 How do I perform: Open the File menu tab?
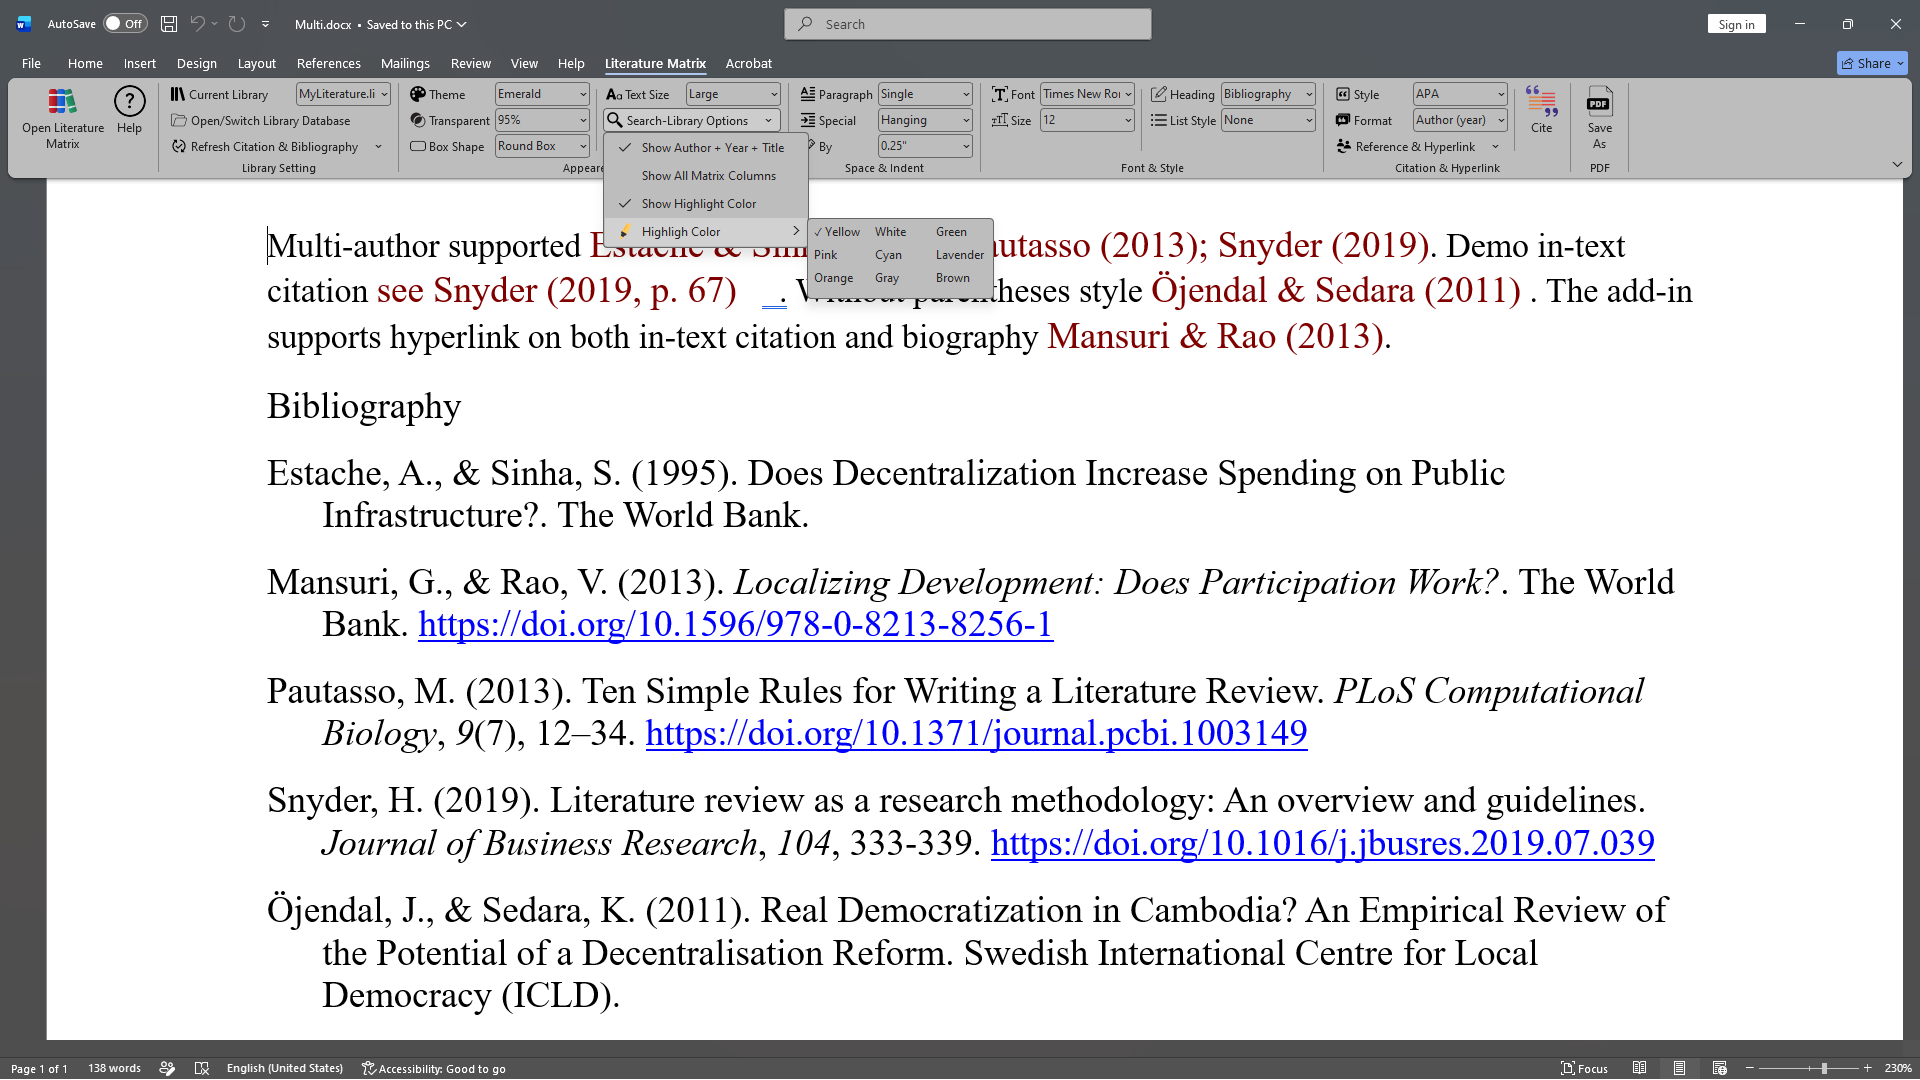[x=31, y=63]
